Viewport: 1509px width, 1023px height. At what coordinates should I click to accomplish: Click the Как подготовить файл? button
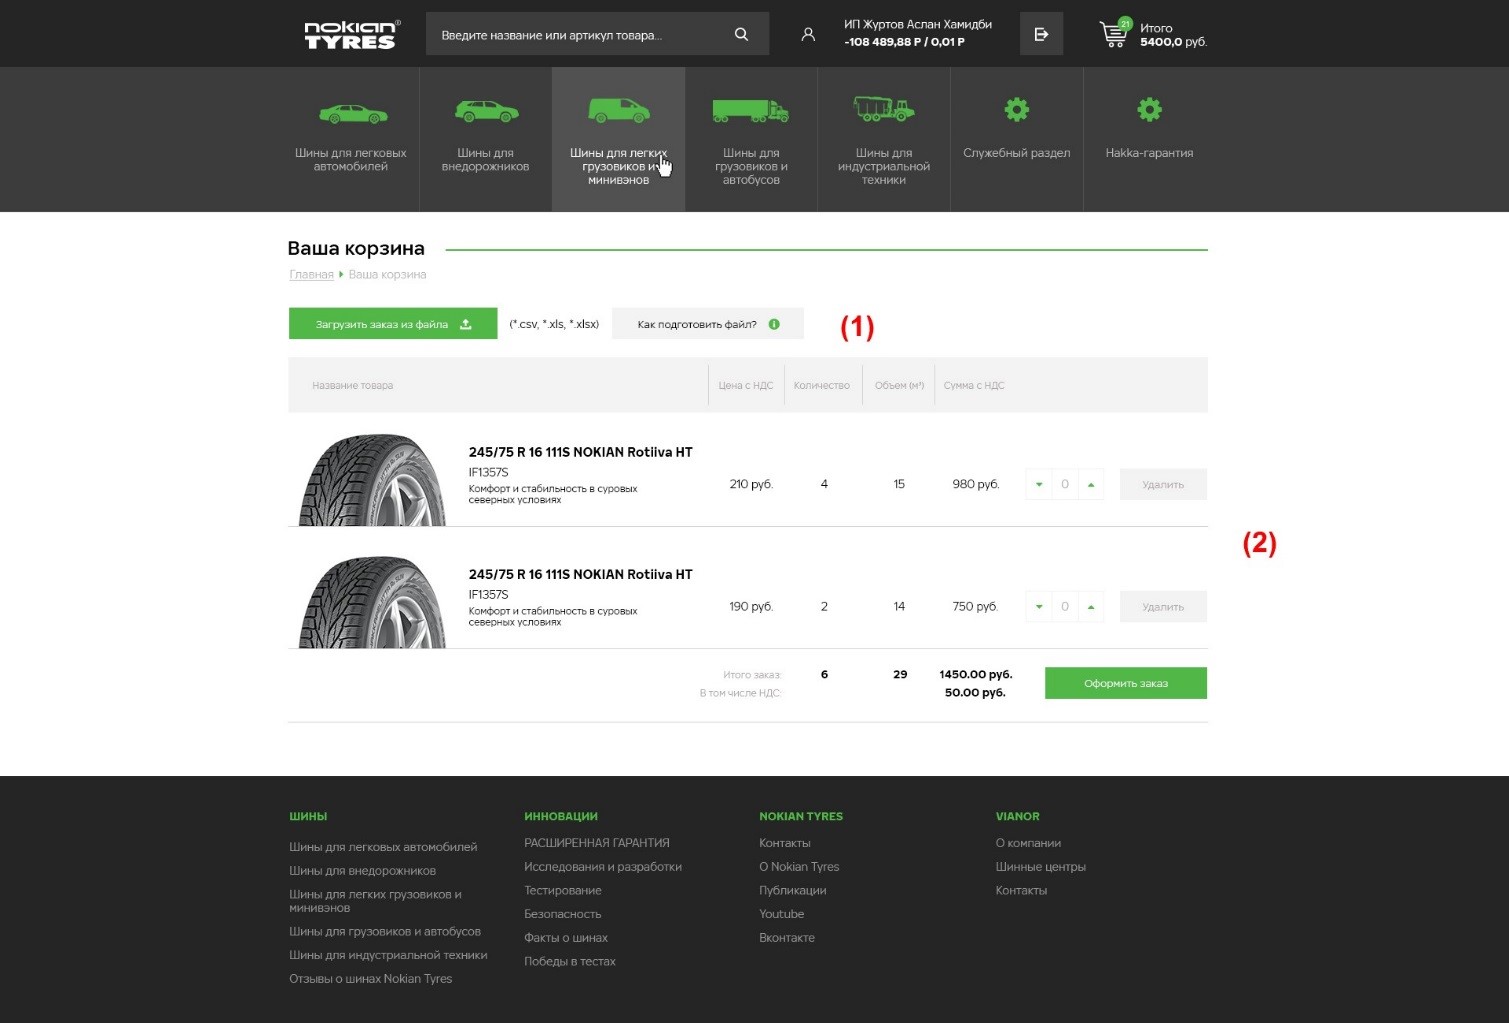(x=707, y=324)
